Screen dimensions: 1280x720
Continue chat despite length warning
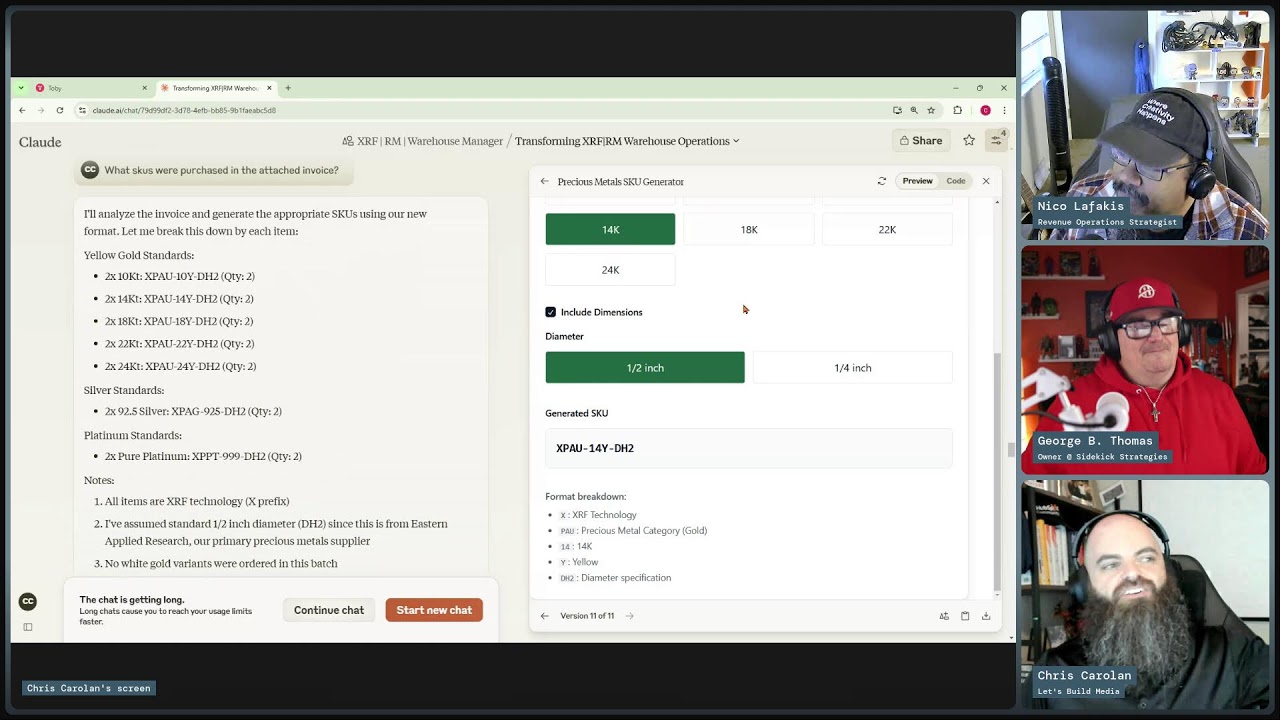click(x=329, y=610)
